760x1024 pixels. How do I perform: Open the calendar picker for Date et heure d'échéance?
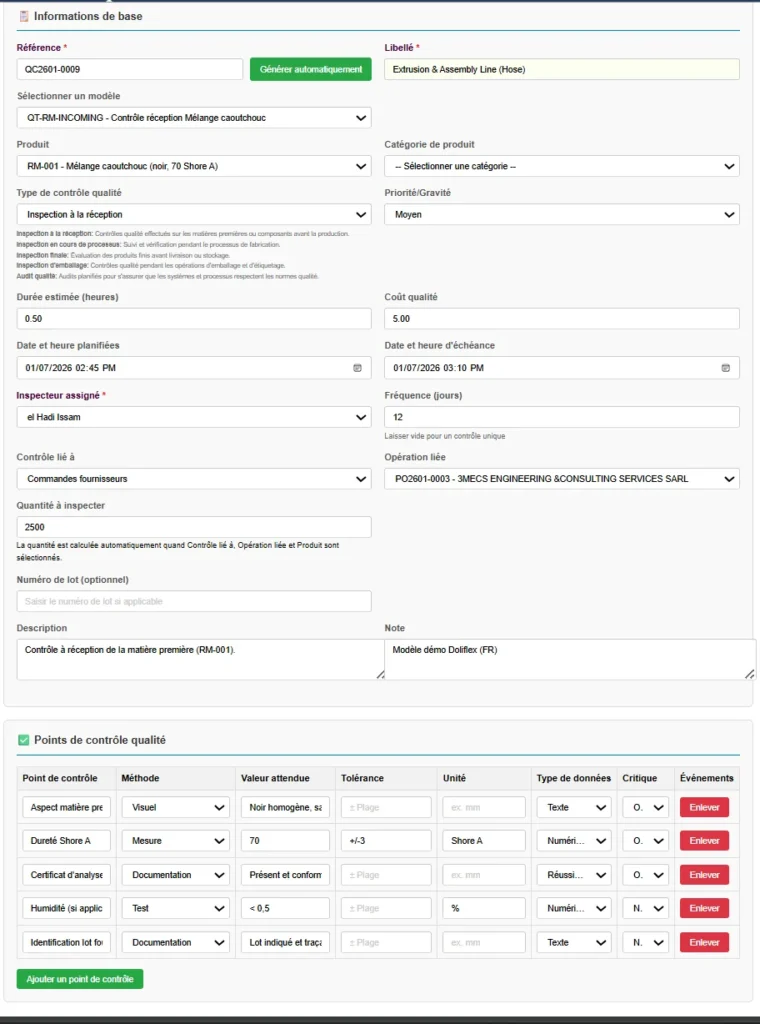click(x=725, y=368)
